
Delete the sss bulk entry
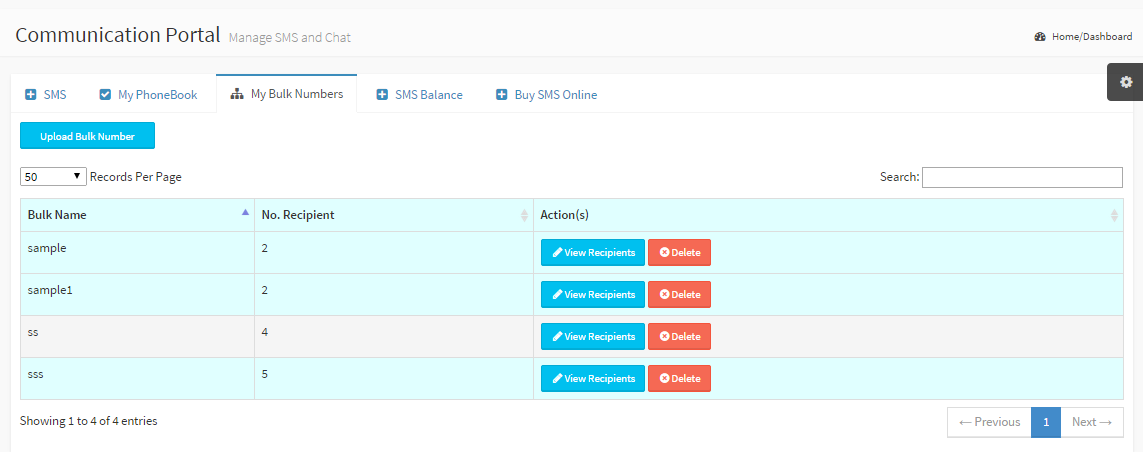679,379
